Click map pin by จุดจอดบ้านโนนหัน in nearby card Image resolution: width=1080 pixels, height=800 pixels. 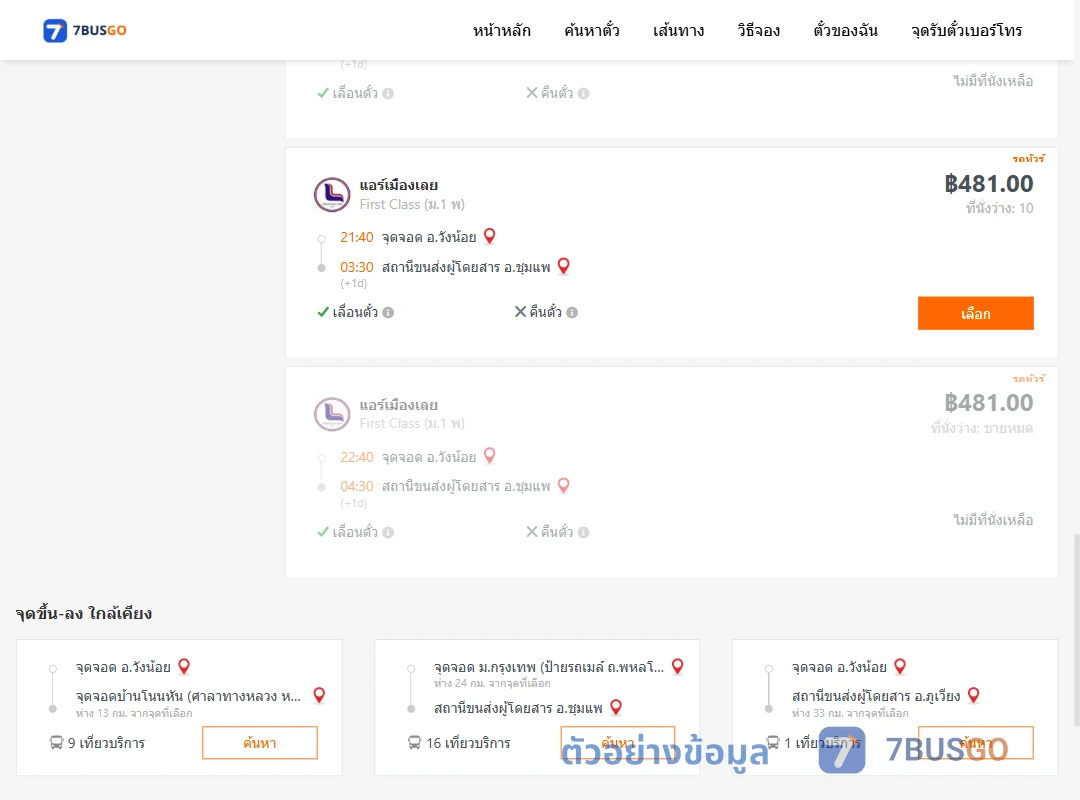click(x=319, y=695)
